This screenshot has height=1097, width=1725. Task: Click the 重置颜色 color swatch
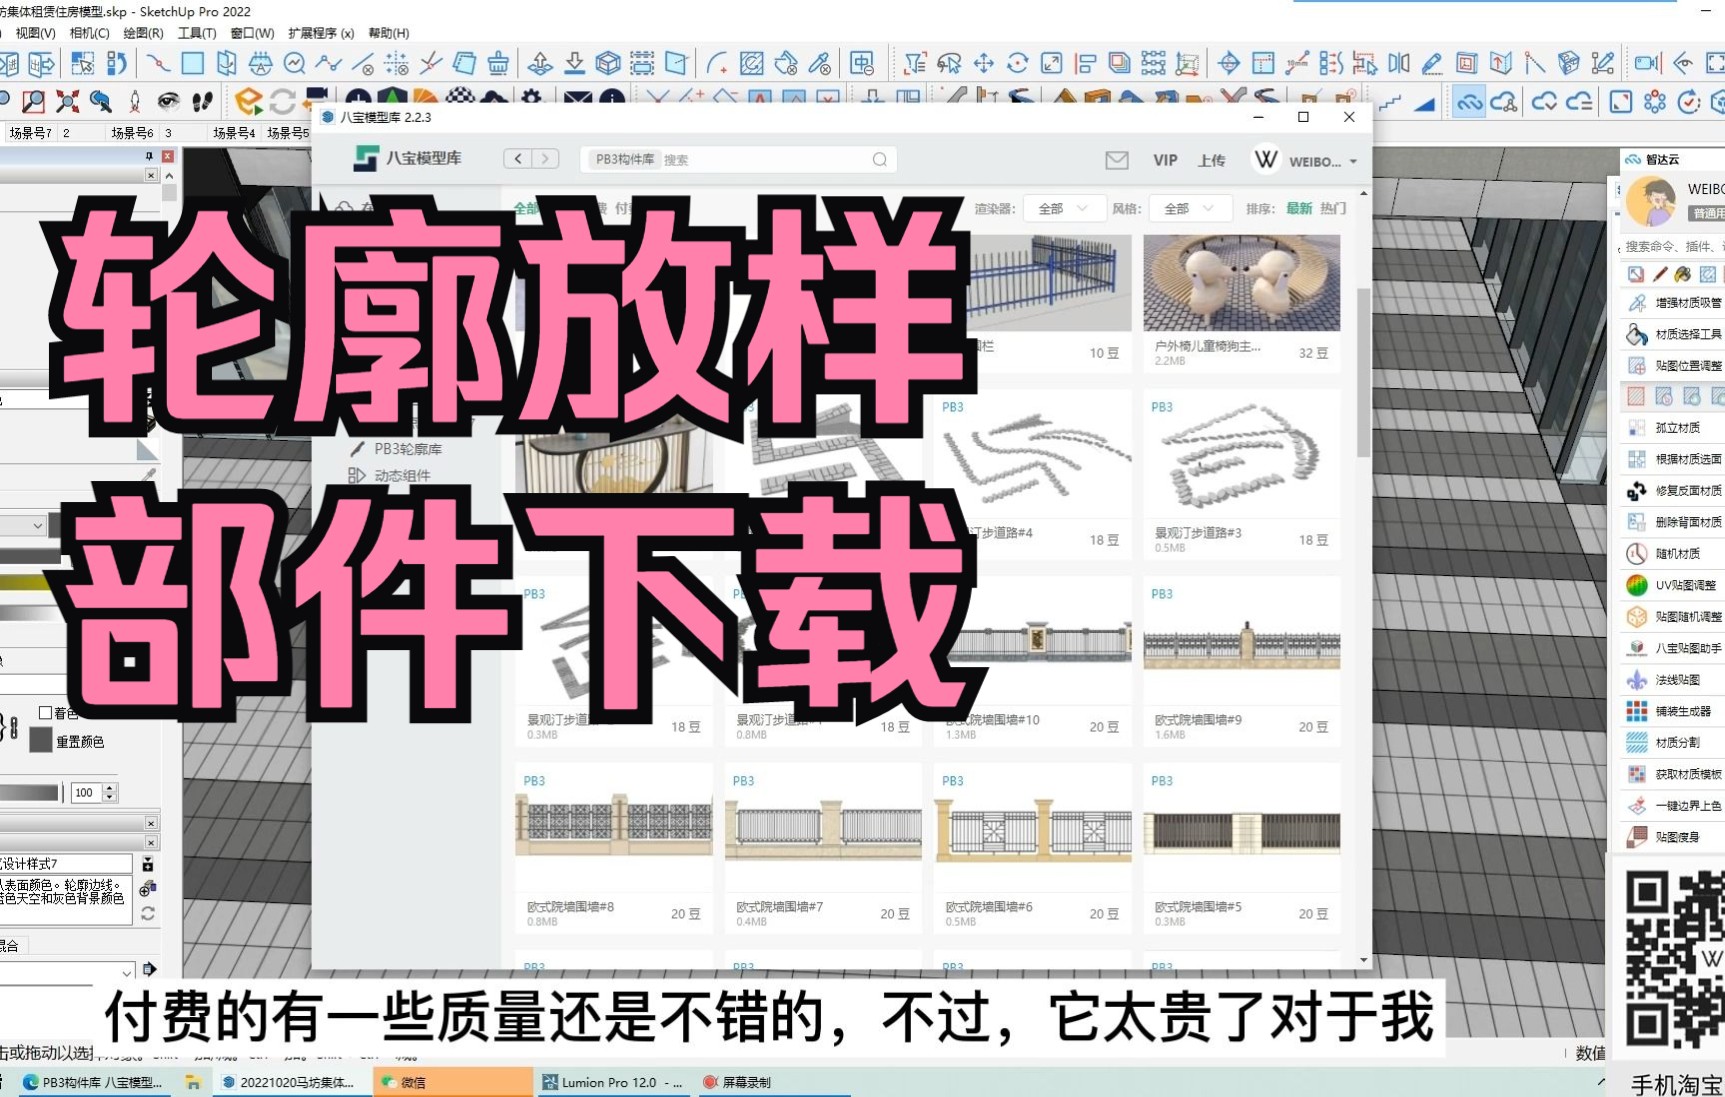click(40, 740)
